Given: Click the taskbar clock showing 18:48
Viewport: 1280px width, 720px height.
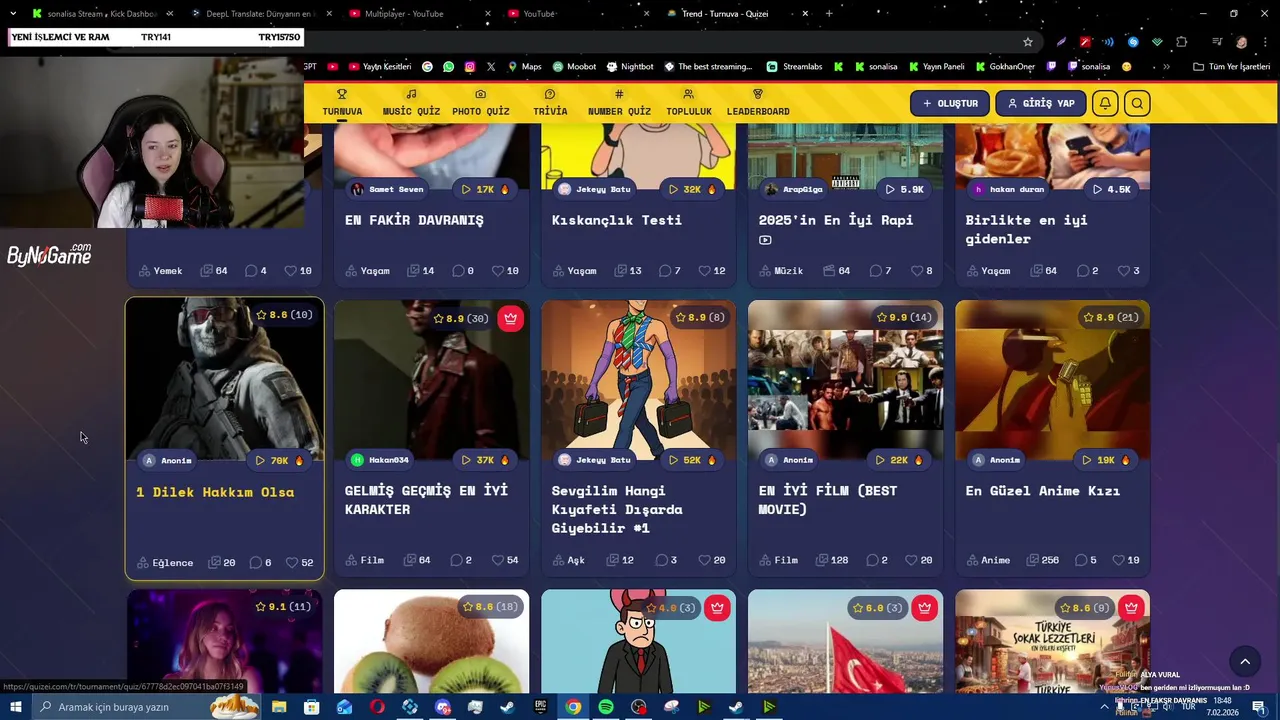Looking at the screenshot, I should click(1223, 707).
